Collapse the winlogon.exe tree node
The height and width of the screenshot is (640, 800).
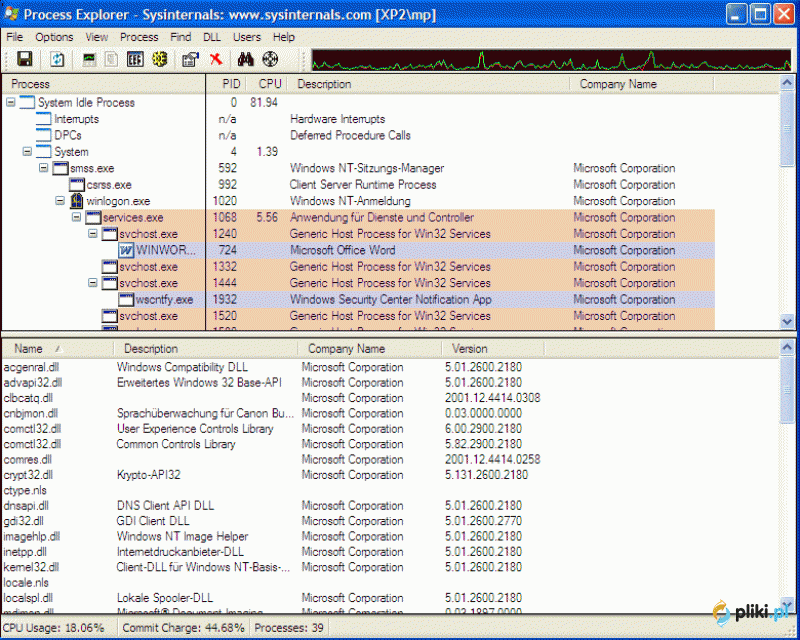point(60,201)
